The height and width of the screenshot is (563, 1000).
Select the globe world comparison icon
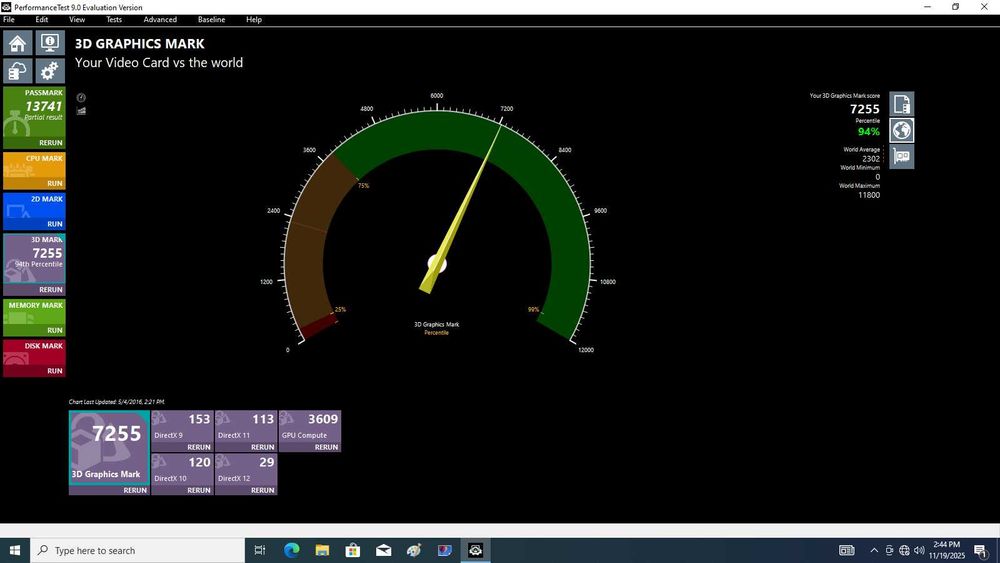pos(901,130)
